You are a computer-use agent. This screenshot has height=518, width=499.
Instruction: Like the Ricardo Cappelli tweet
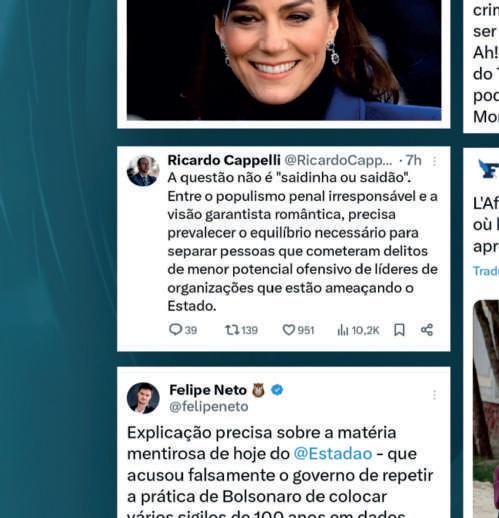point(298,330)
